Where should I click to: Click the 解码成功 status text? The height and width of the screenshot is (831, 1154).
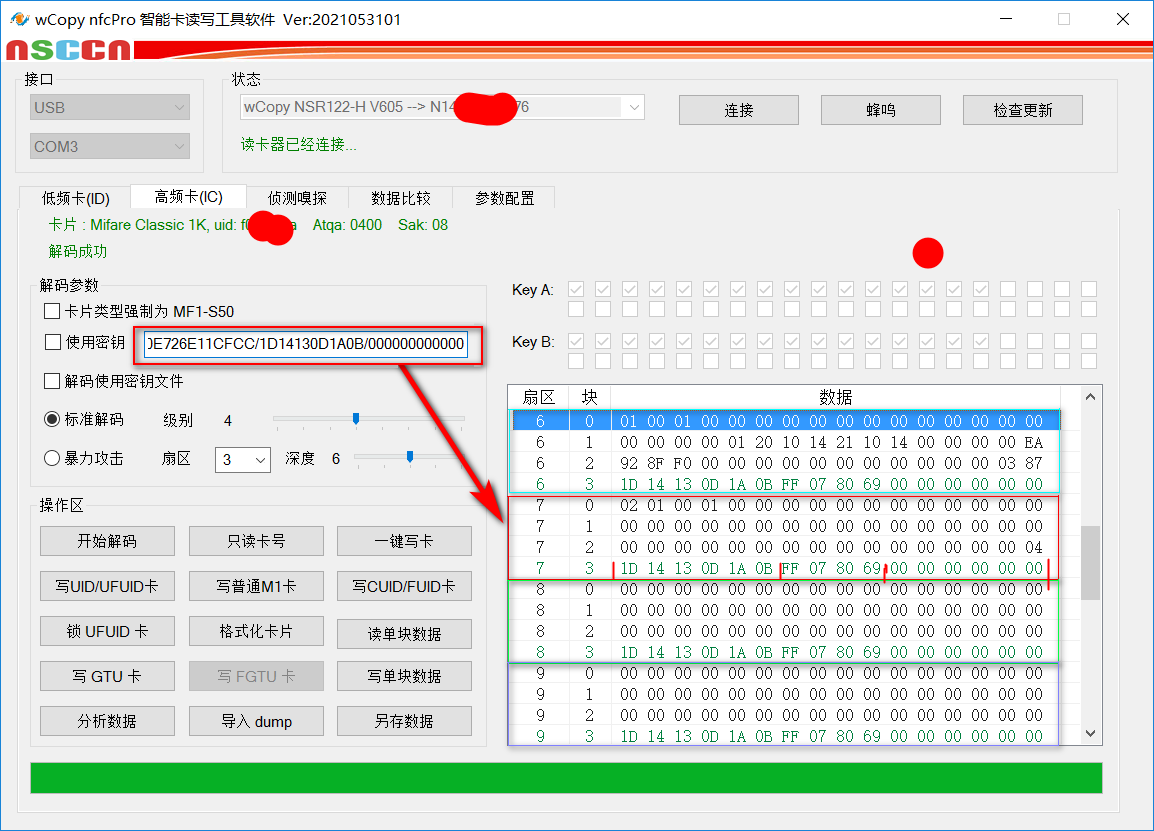click(x=78, y=251)
